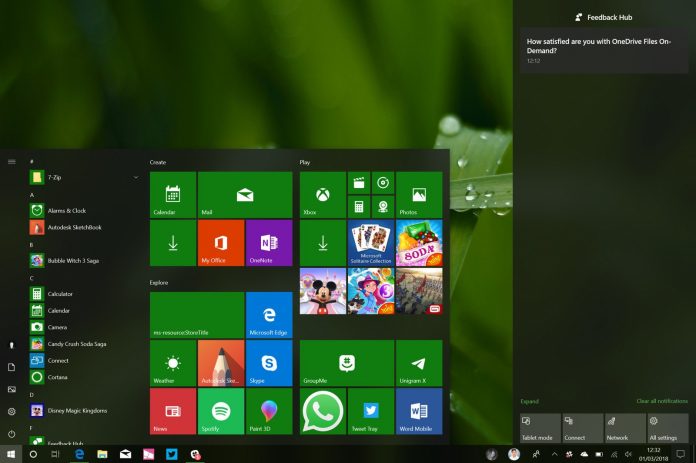Launch Microsoft Edge tile in Explore group
Viewport: 696px width, 463px height.
[268, 315]
